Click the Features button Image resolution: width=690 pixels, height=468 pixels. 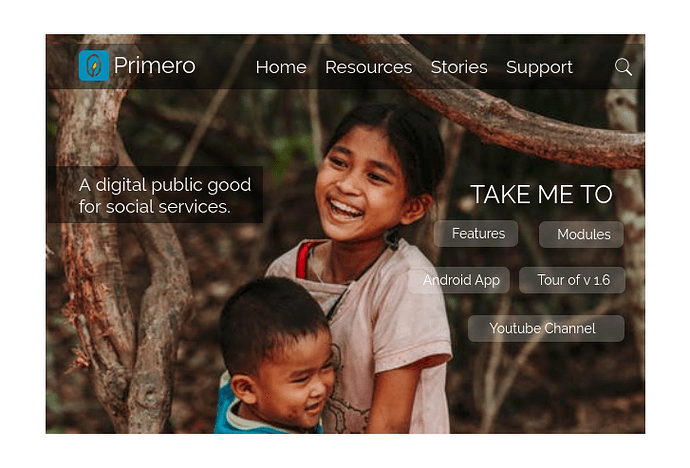[x=476, y=234]
